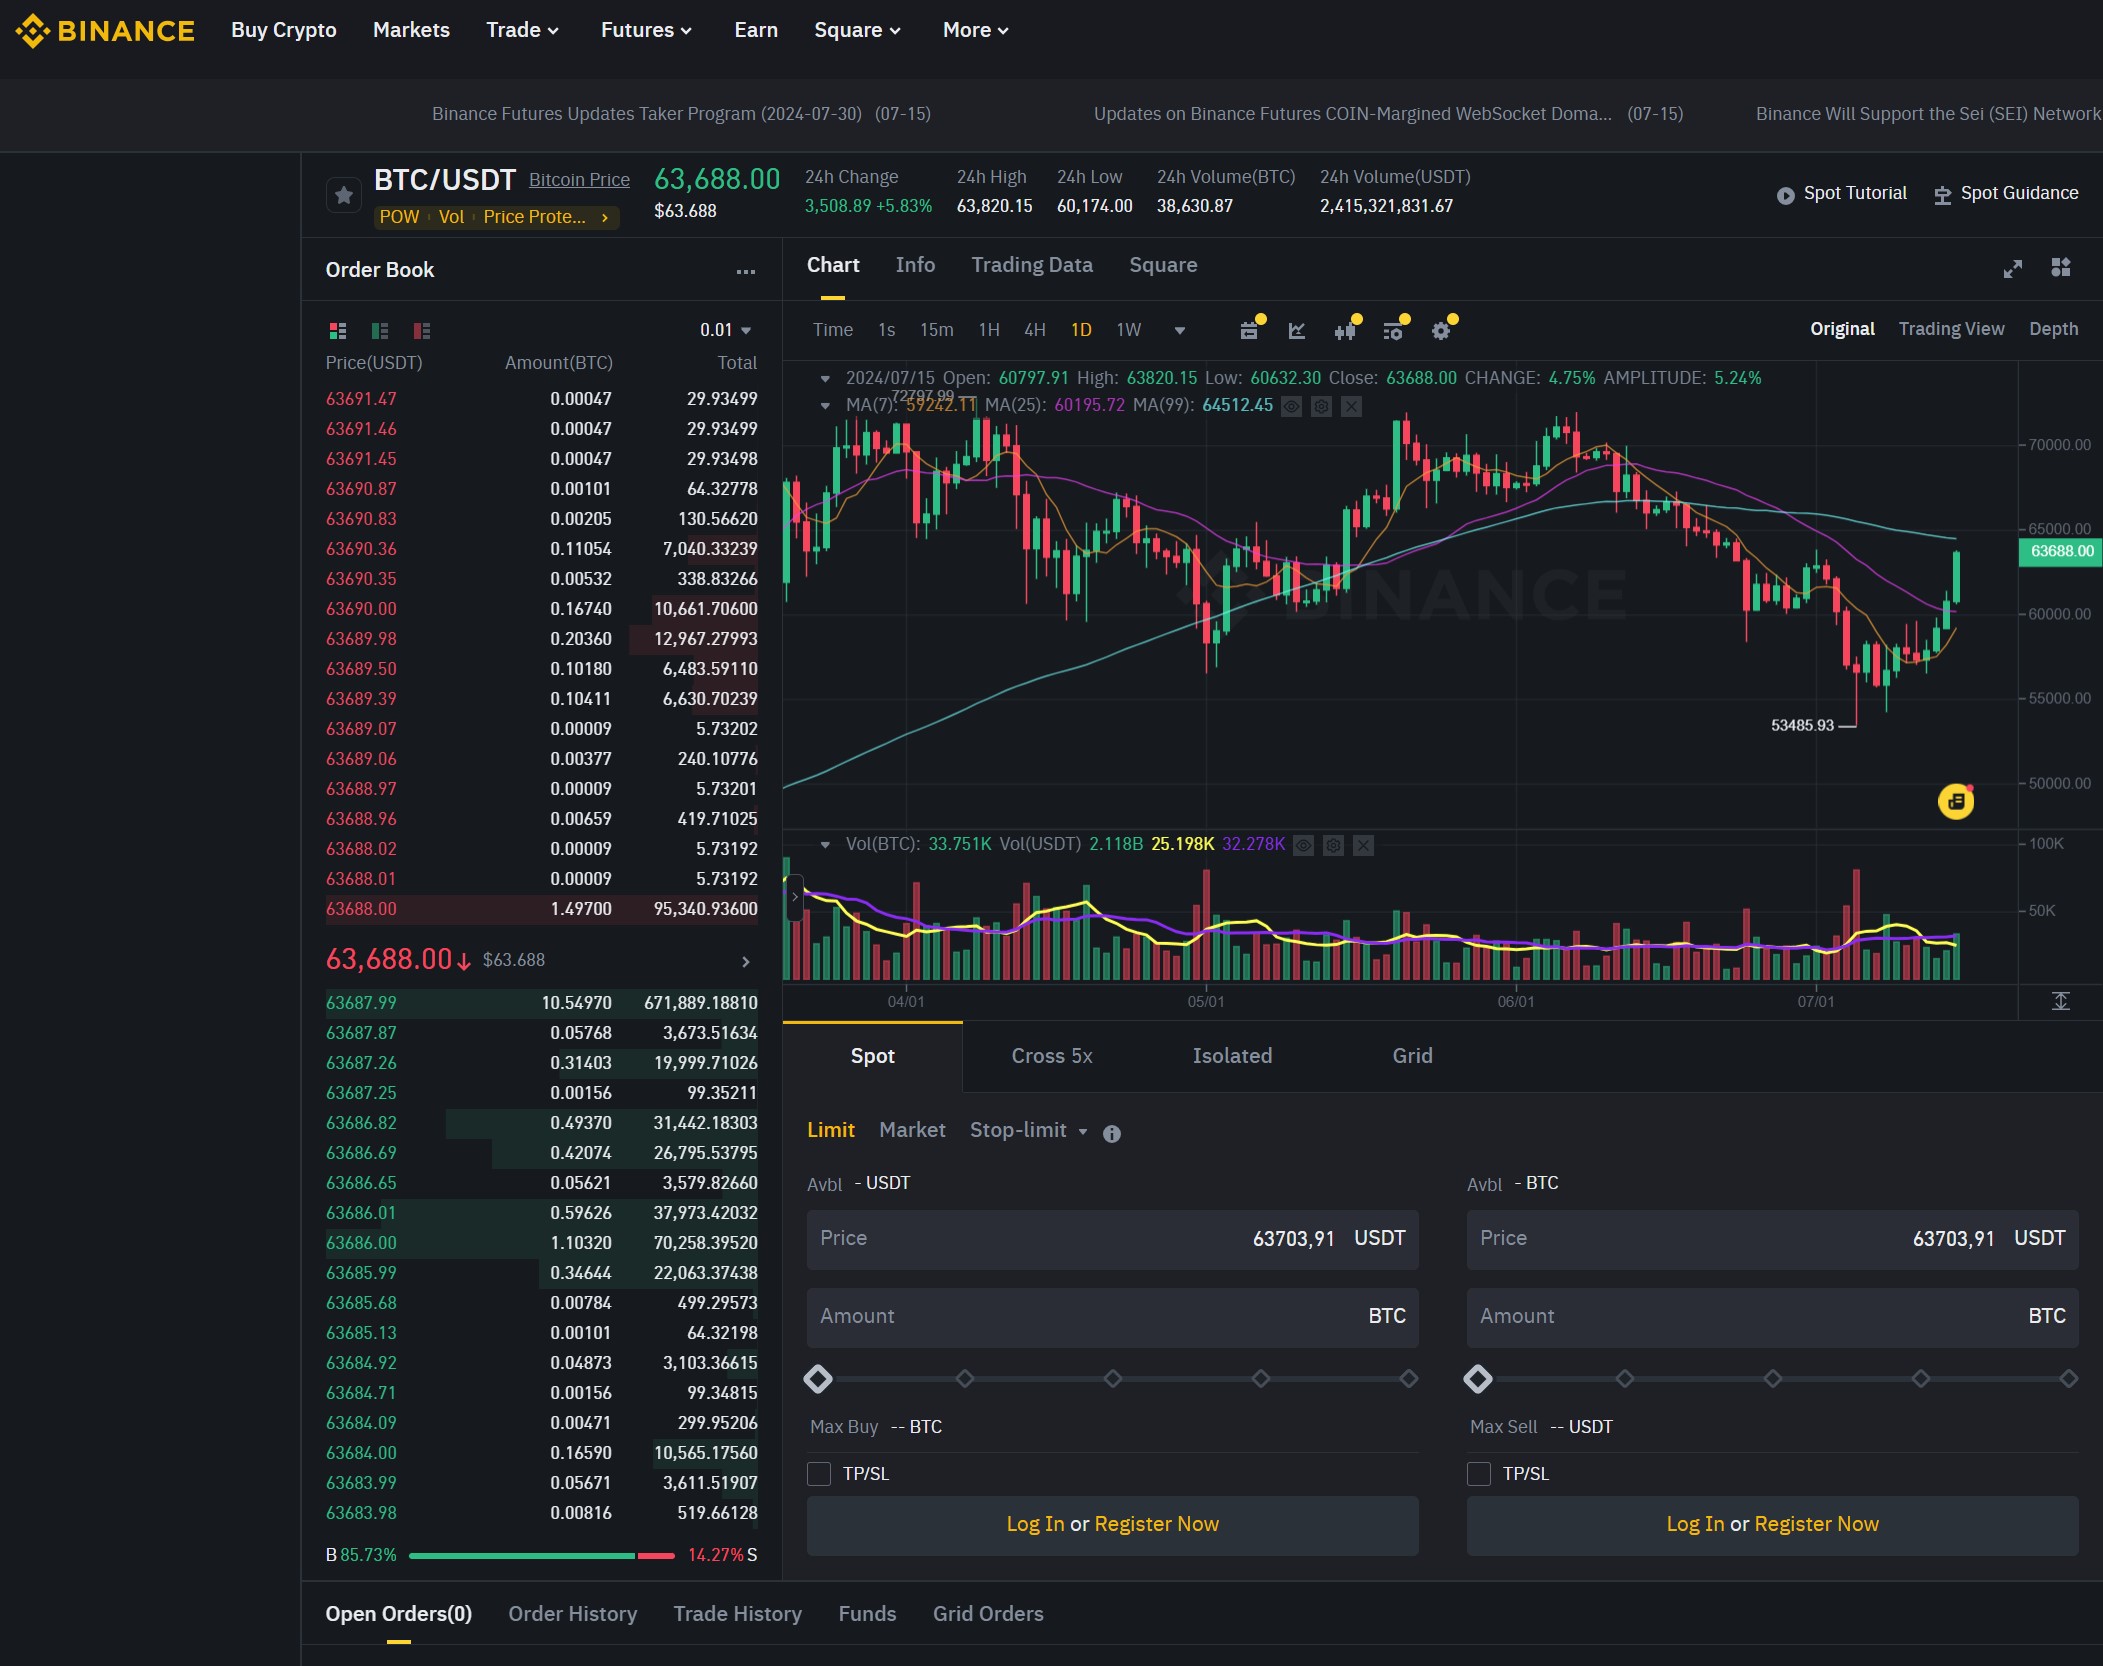This screenshot has width=2103, height=1666.
Task: Open the candlestick chart type icon
Action: 1345,331
